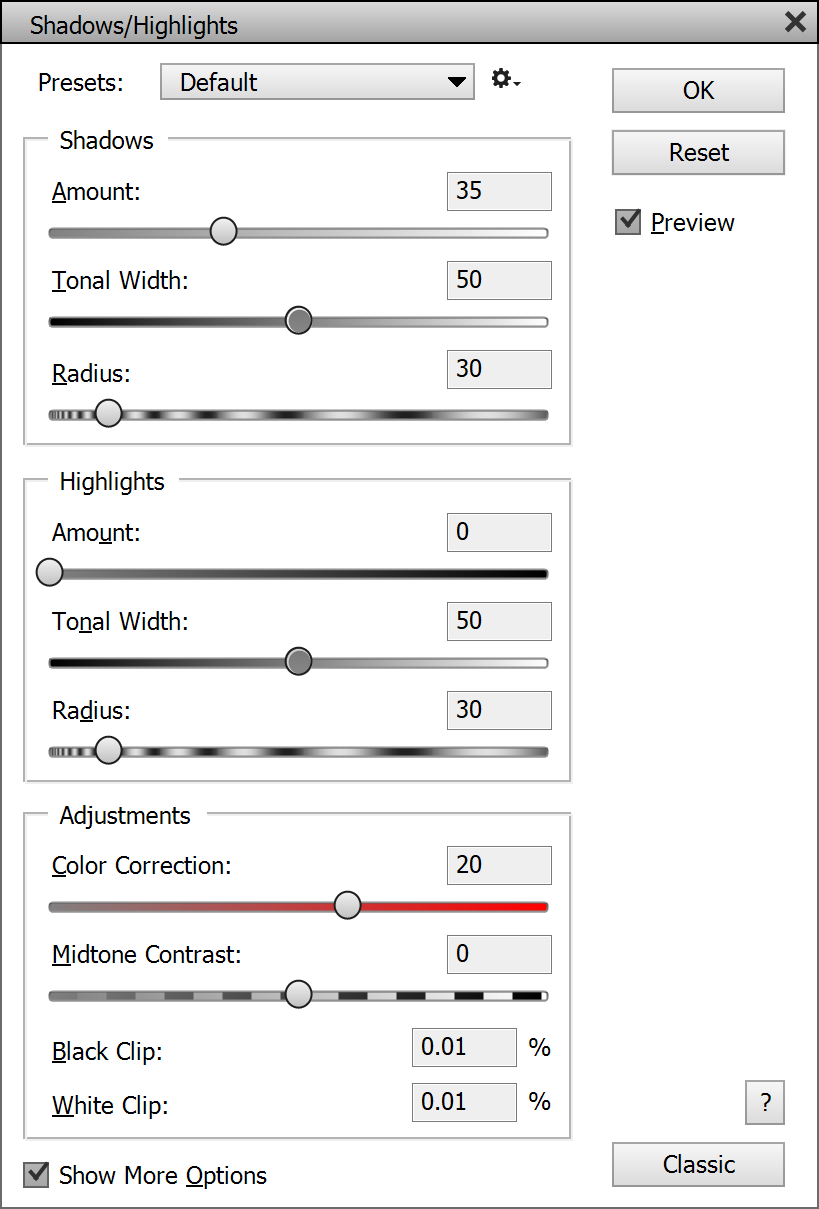Viewport: 819px width, 1209px height.
Task: Focus the White Clip percentage field
Action: [464, 1102]
